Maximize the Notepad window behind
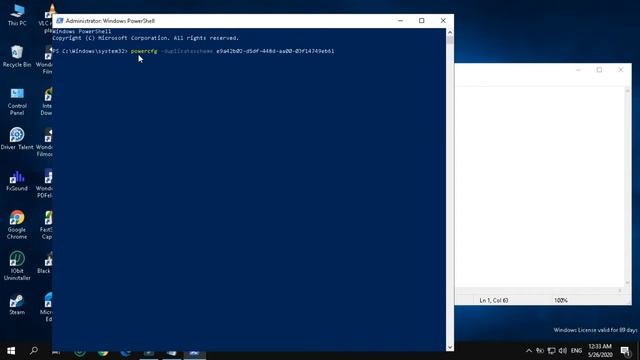 point(599,70)
